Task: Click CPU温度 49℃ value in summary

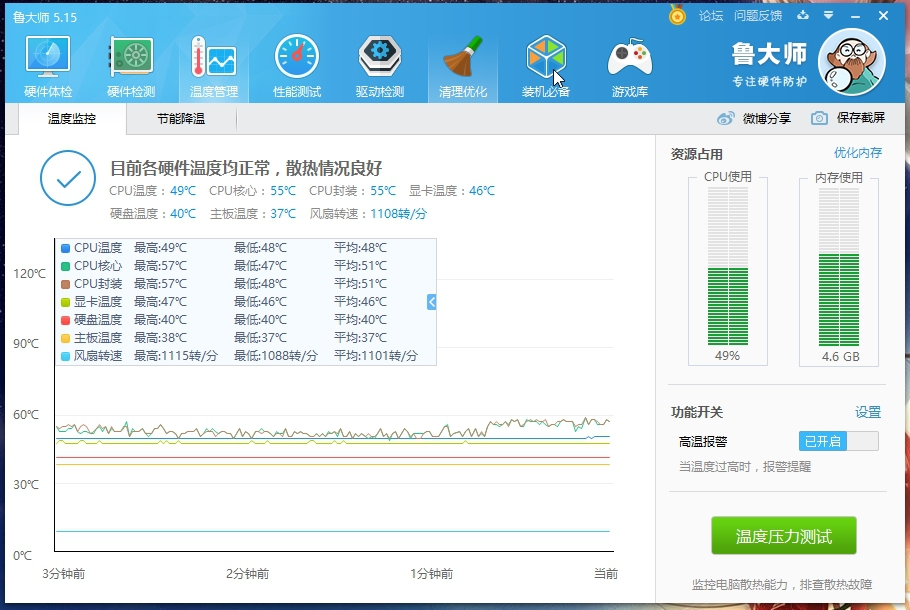Action: 183,191
